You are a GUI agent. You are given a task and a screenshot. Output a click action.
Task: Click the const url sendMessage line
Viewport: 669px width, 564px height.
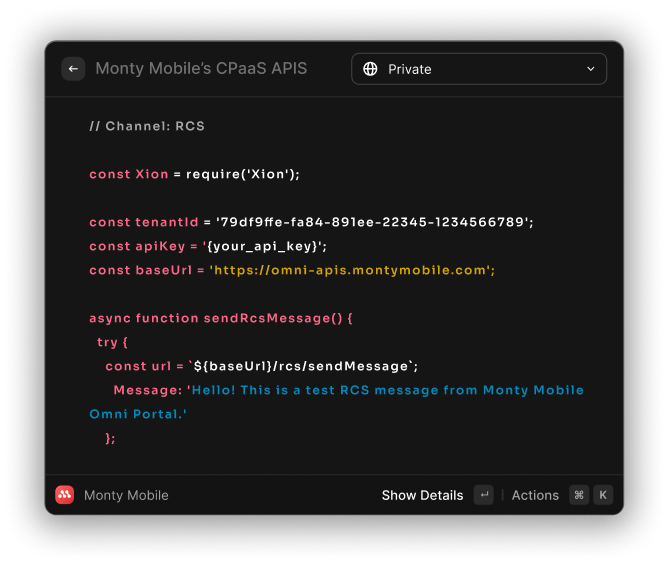pos(262,366)
